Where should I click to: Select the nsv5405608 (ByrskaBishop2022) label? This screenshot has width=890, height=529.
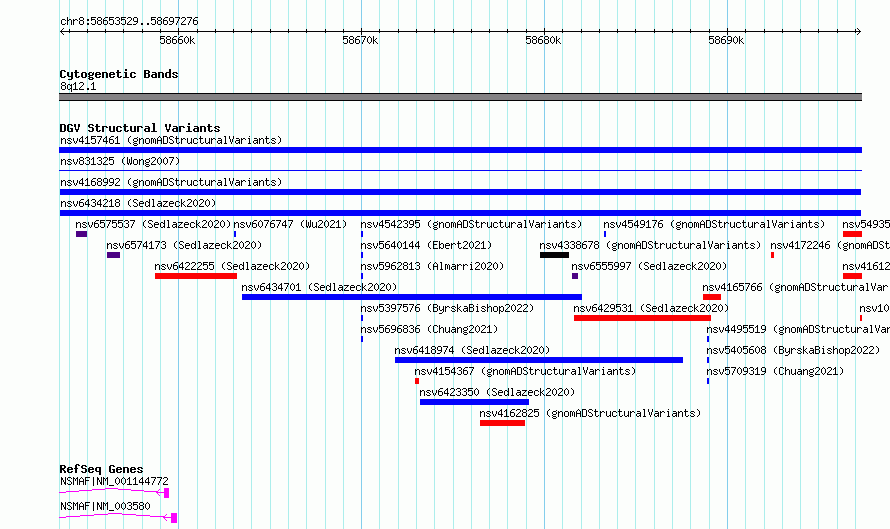click(793, 350)
